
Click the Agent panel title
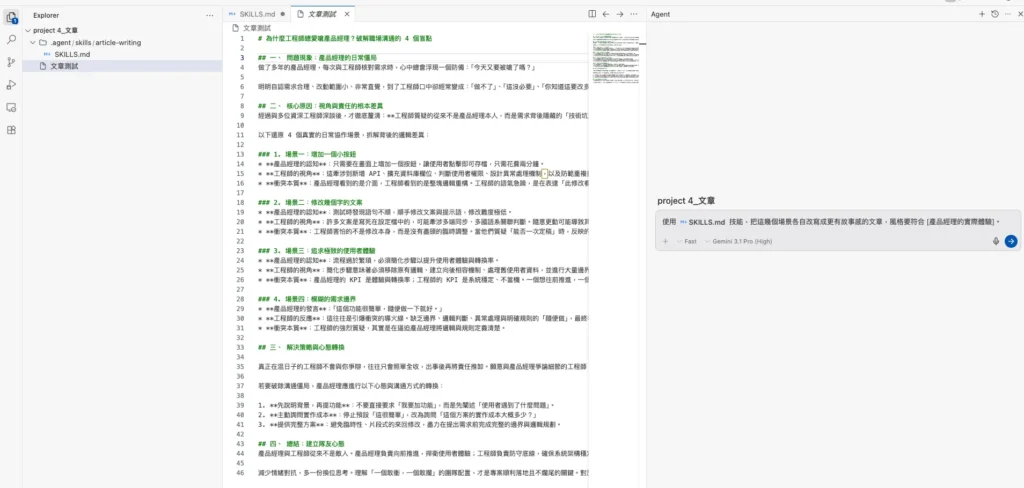[660, 14]
